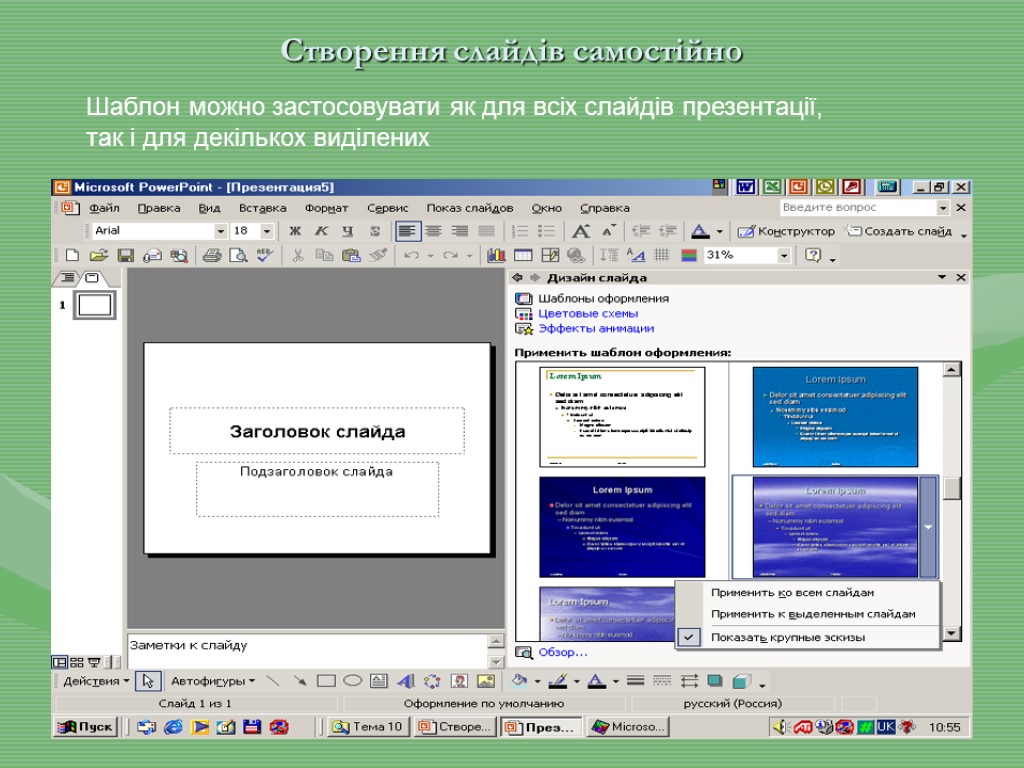
Task: Click the Обзор… link
Action: [562, 652]
